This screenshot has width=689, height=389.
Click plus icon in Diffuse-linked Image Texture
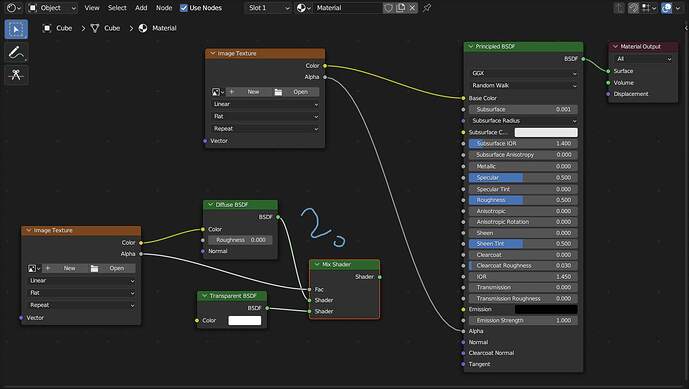point(48,268)
